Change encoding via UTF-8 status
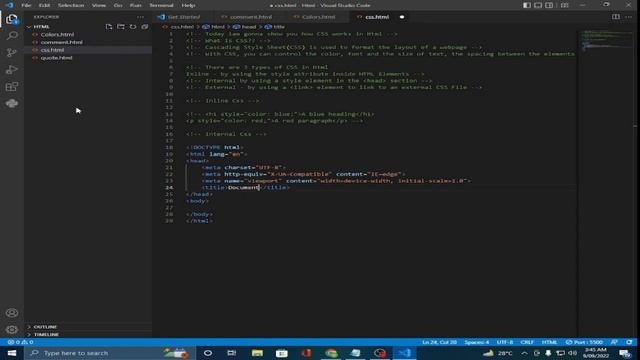This screenshot has width=640, height=360. [x=504, y=342]
